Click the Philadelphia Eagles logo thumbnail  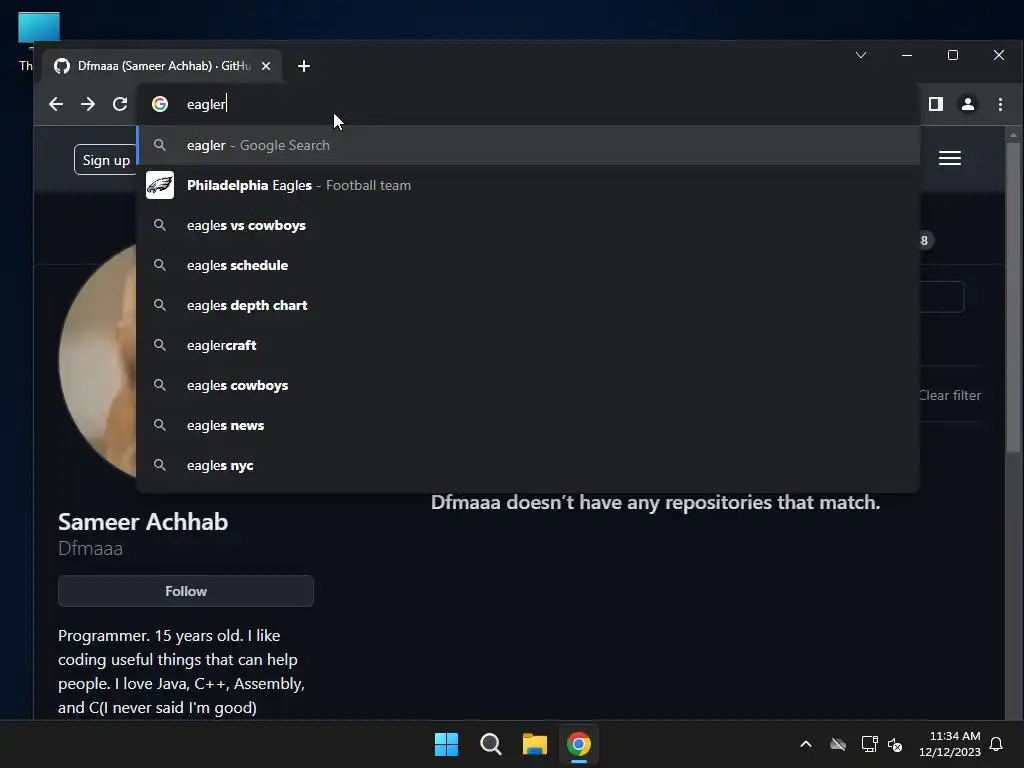click(160, 185)
